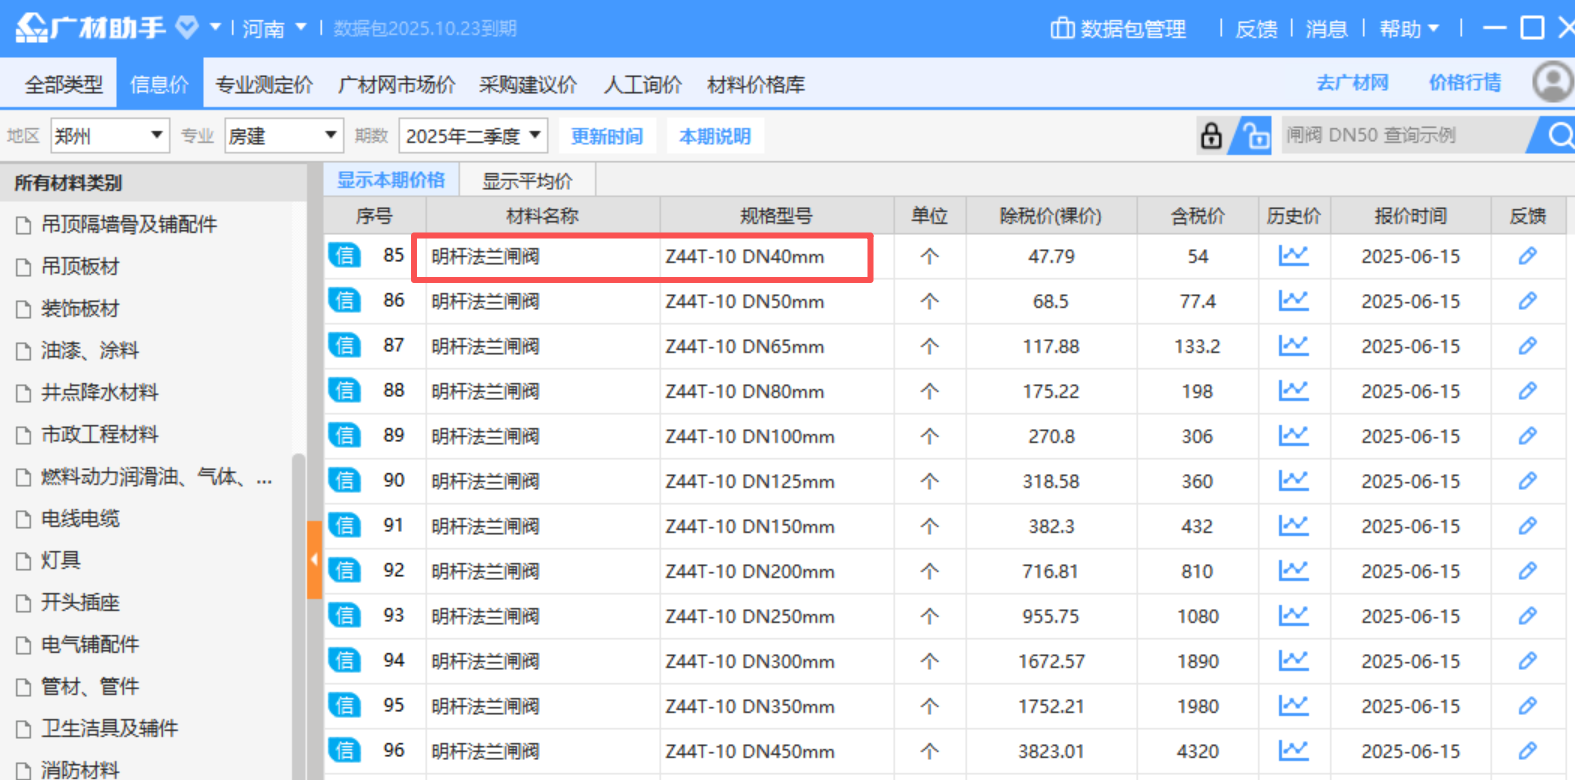Click the blue 信 badge on row 91

click(x=344, y=526)
